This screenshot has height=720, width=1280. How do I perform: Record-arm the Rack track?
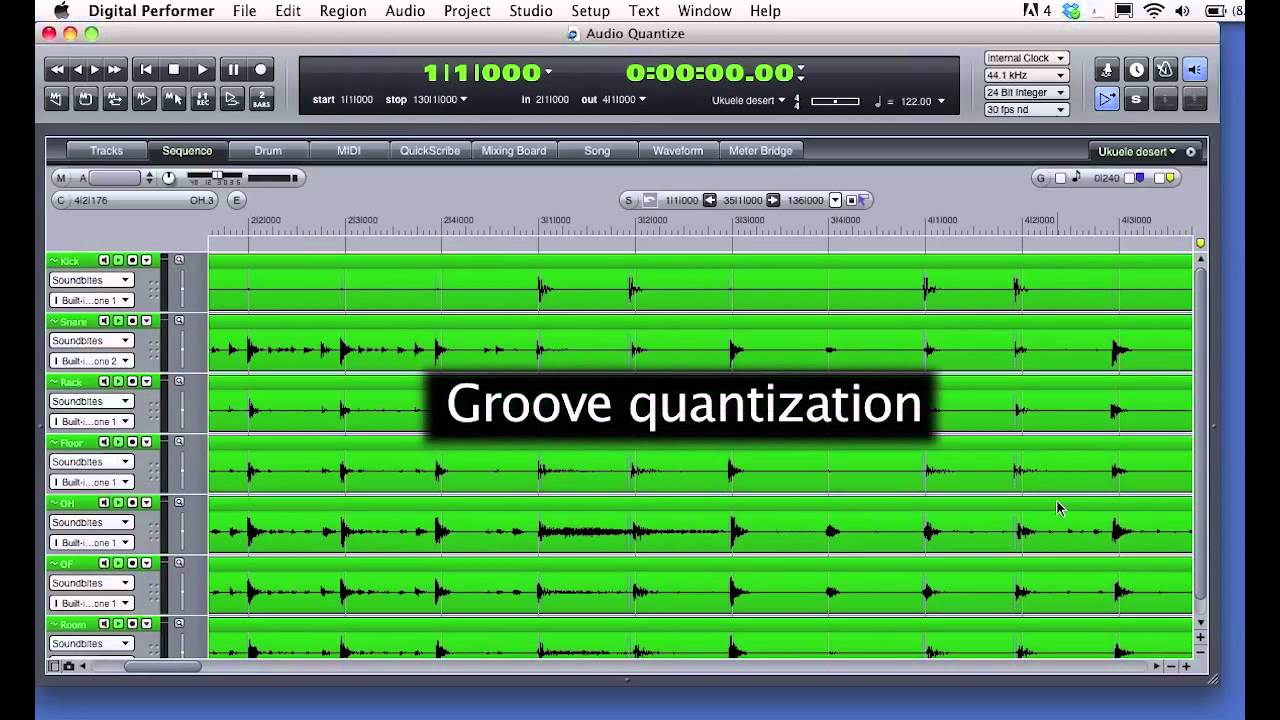(x=132, y=381)
